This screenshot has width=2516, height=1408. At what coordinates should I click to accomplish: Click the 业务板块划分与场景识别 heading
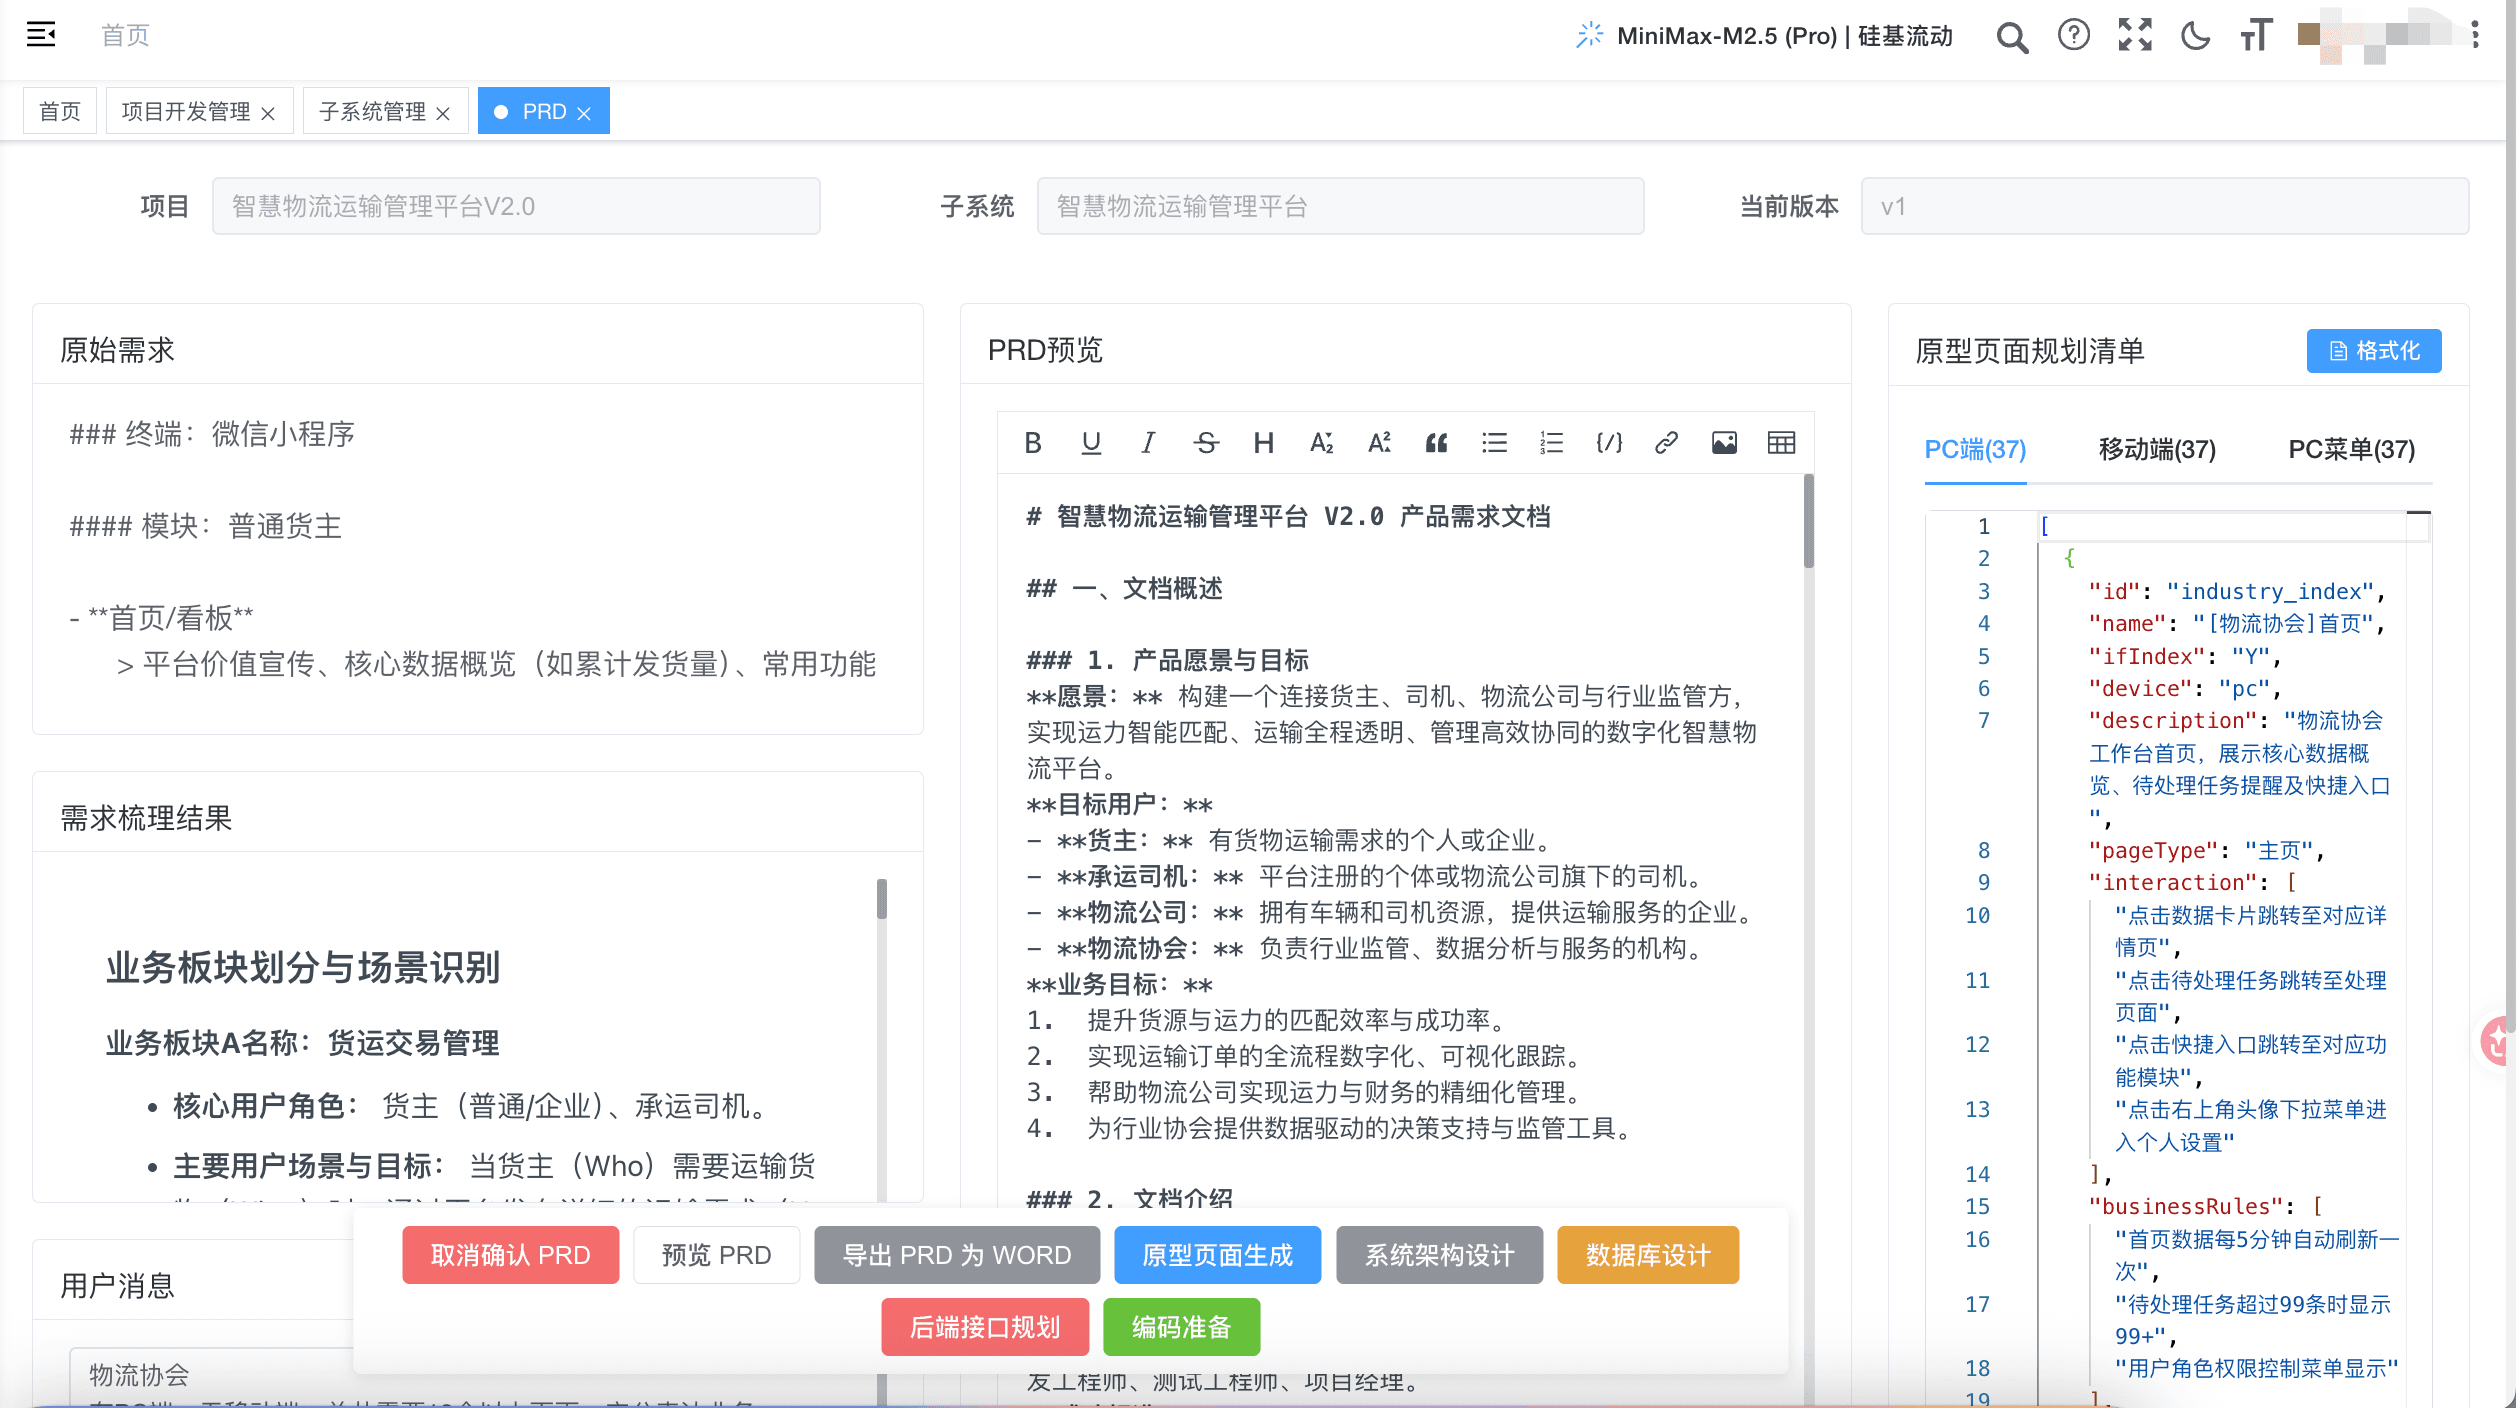point(303,968)
